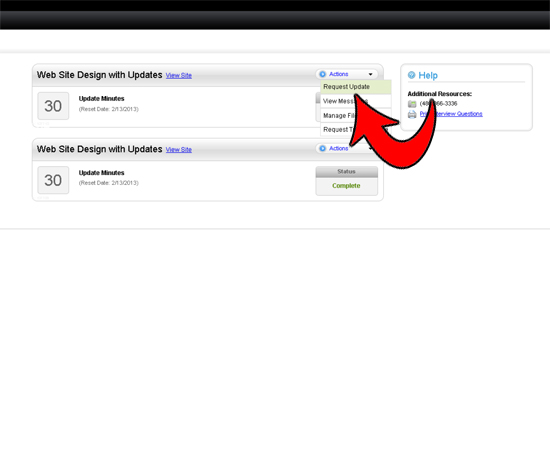This screenshot has height=450, width=550.
Task: Click the printer icon beside Interview Questions
Action: point(412,114)
